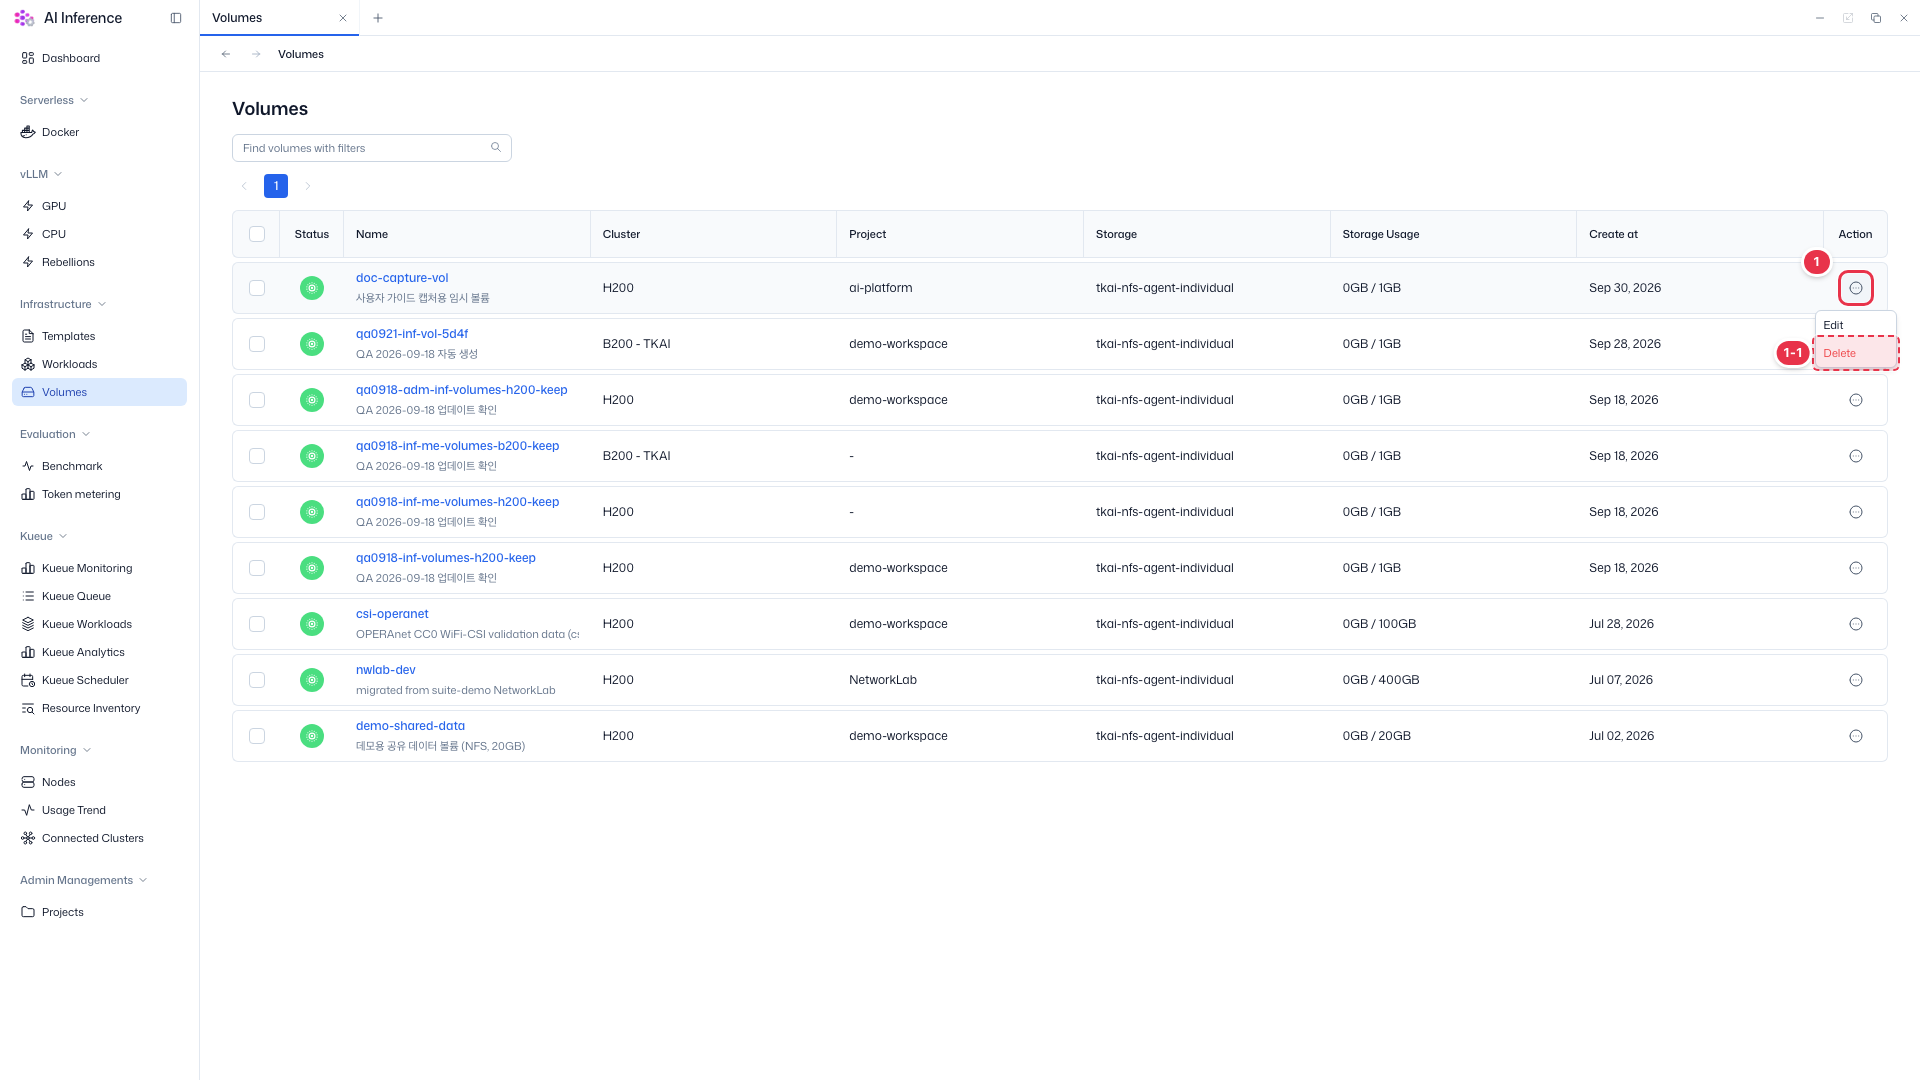Viewport: 1920px width, 1080px height.
Task: Choose Edit from the action menu
Action: 1855,325
